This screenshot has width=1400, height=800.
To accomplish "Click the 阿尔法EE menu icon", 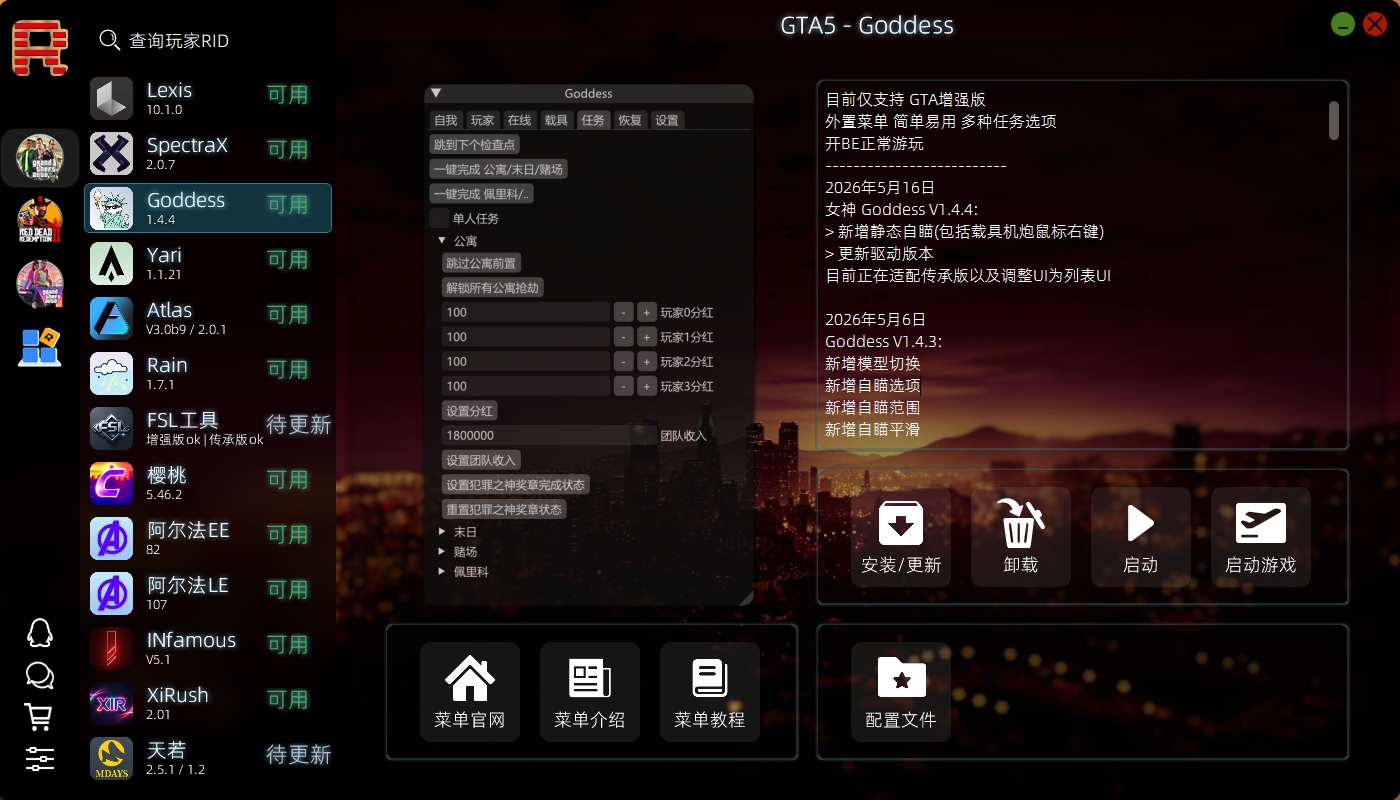I will point(111,538).
